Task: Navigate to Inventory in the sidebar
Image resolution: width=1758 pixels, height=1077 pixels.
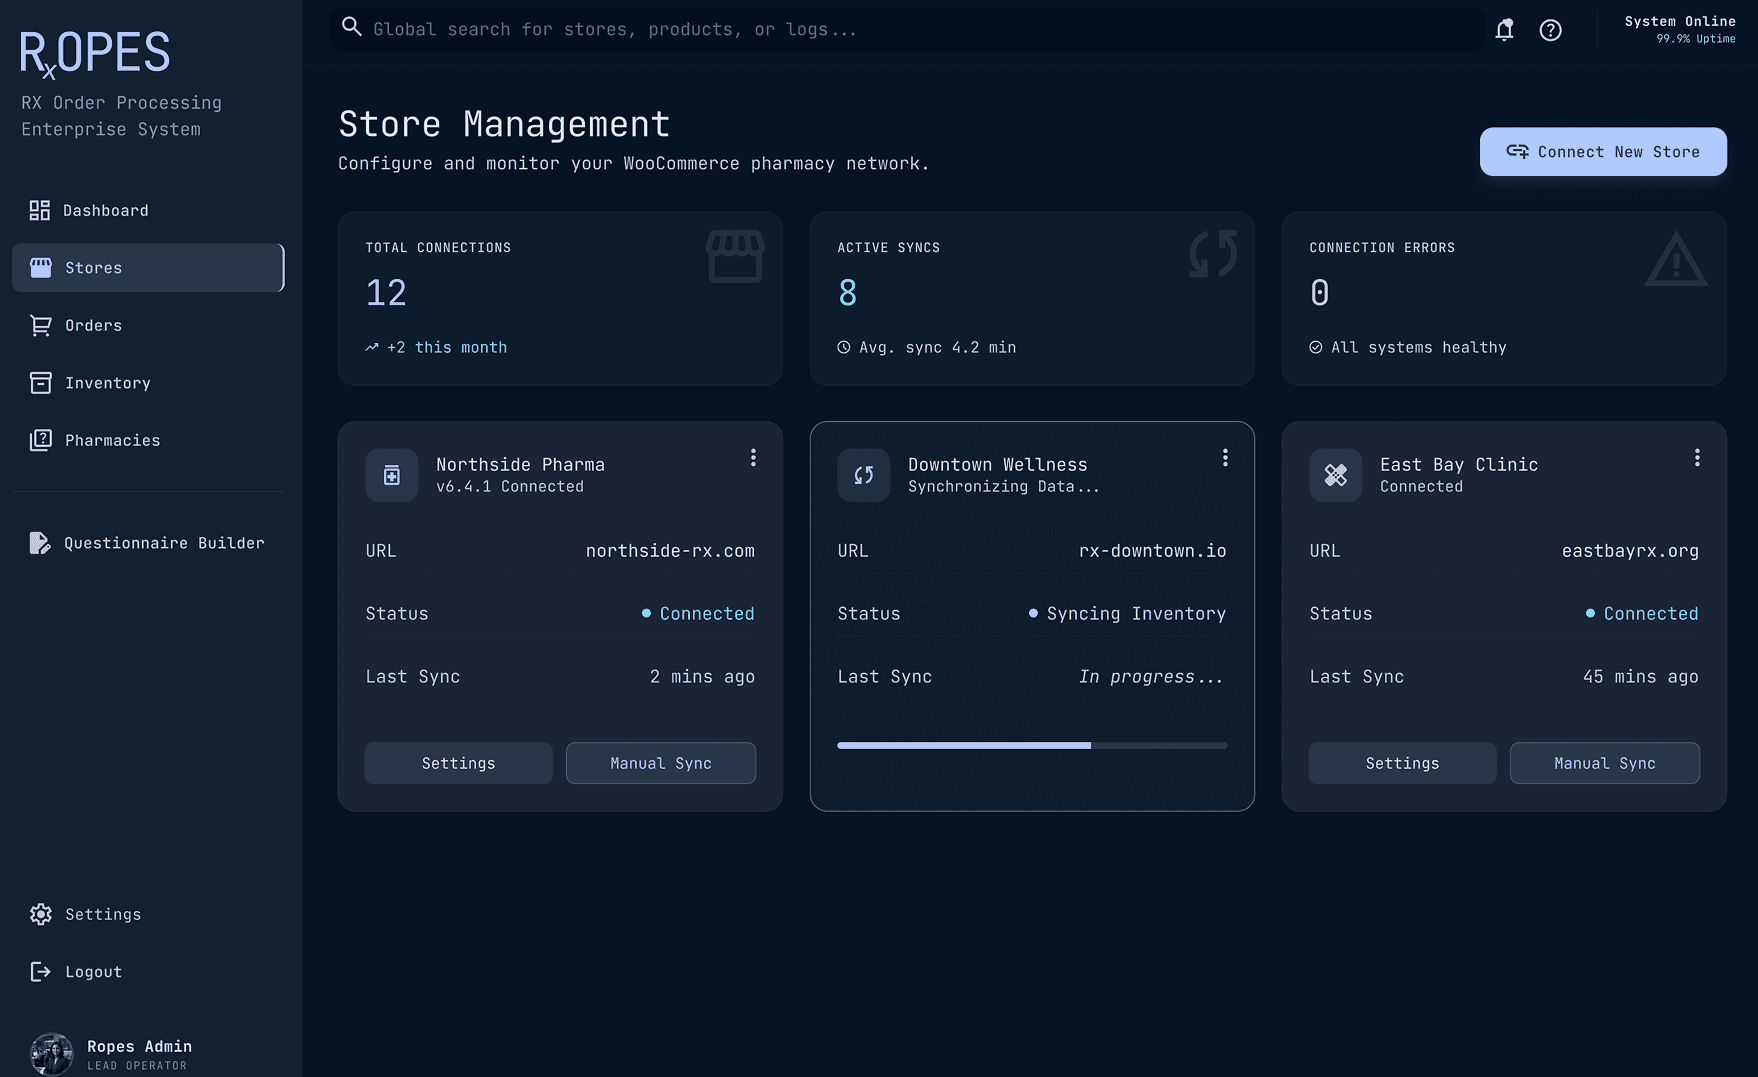Action: [148, 383]
